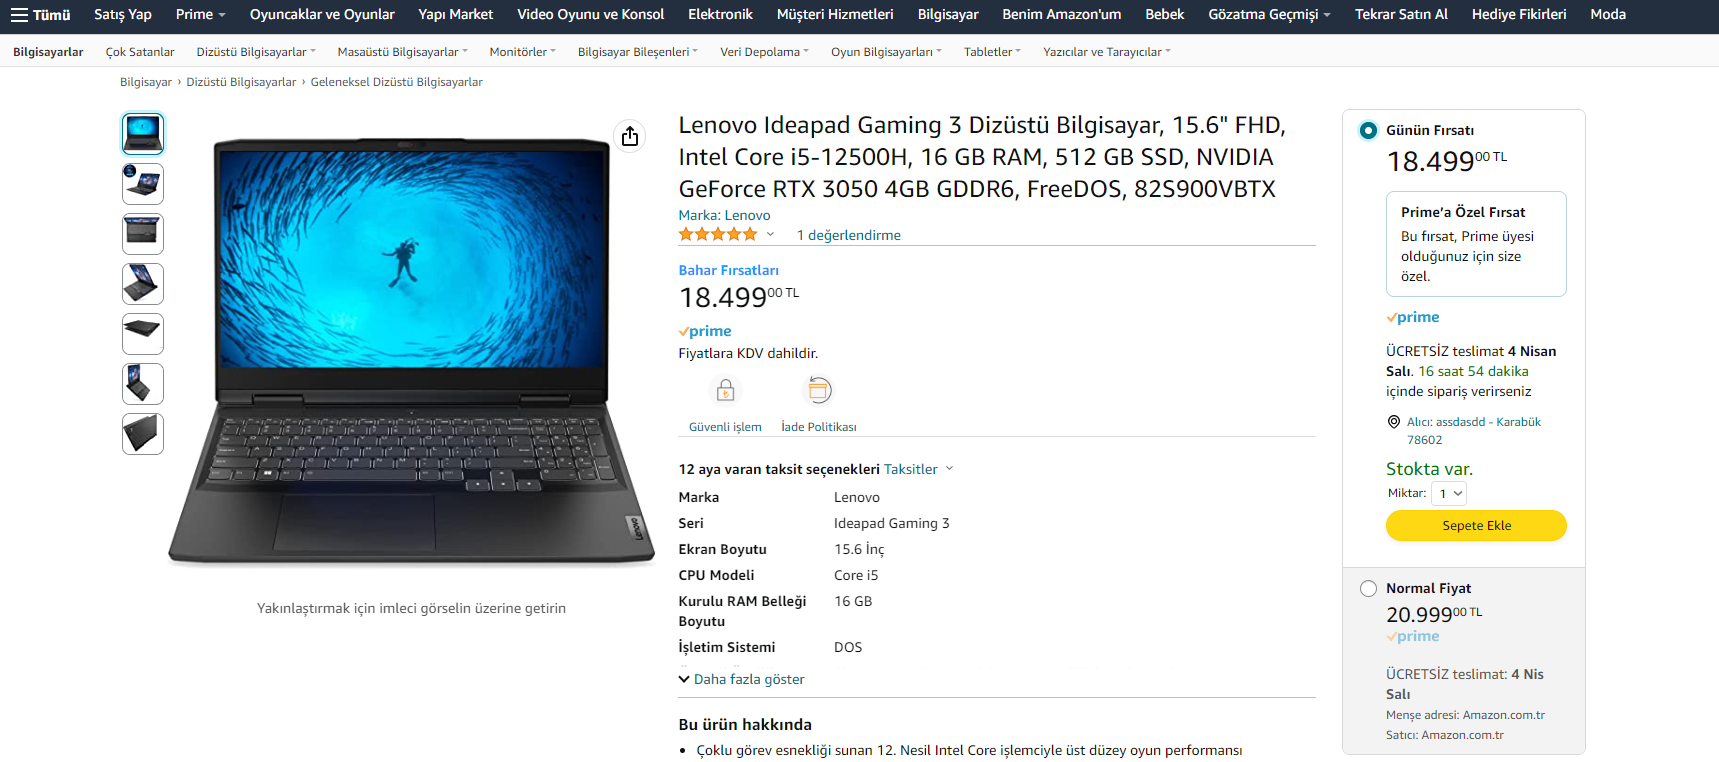Select the Günün Fırsatı radio option
Image resolution: width=1719 pixels, height=762 pixels.
coord(1368,130)
